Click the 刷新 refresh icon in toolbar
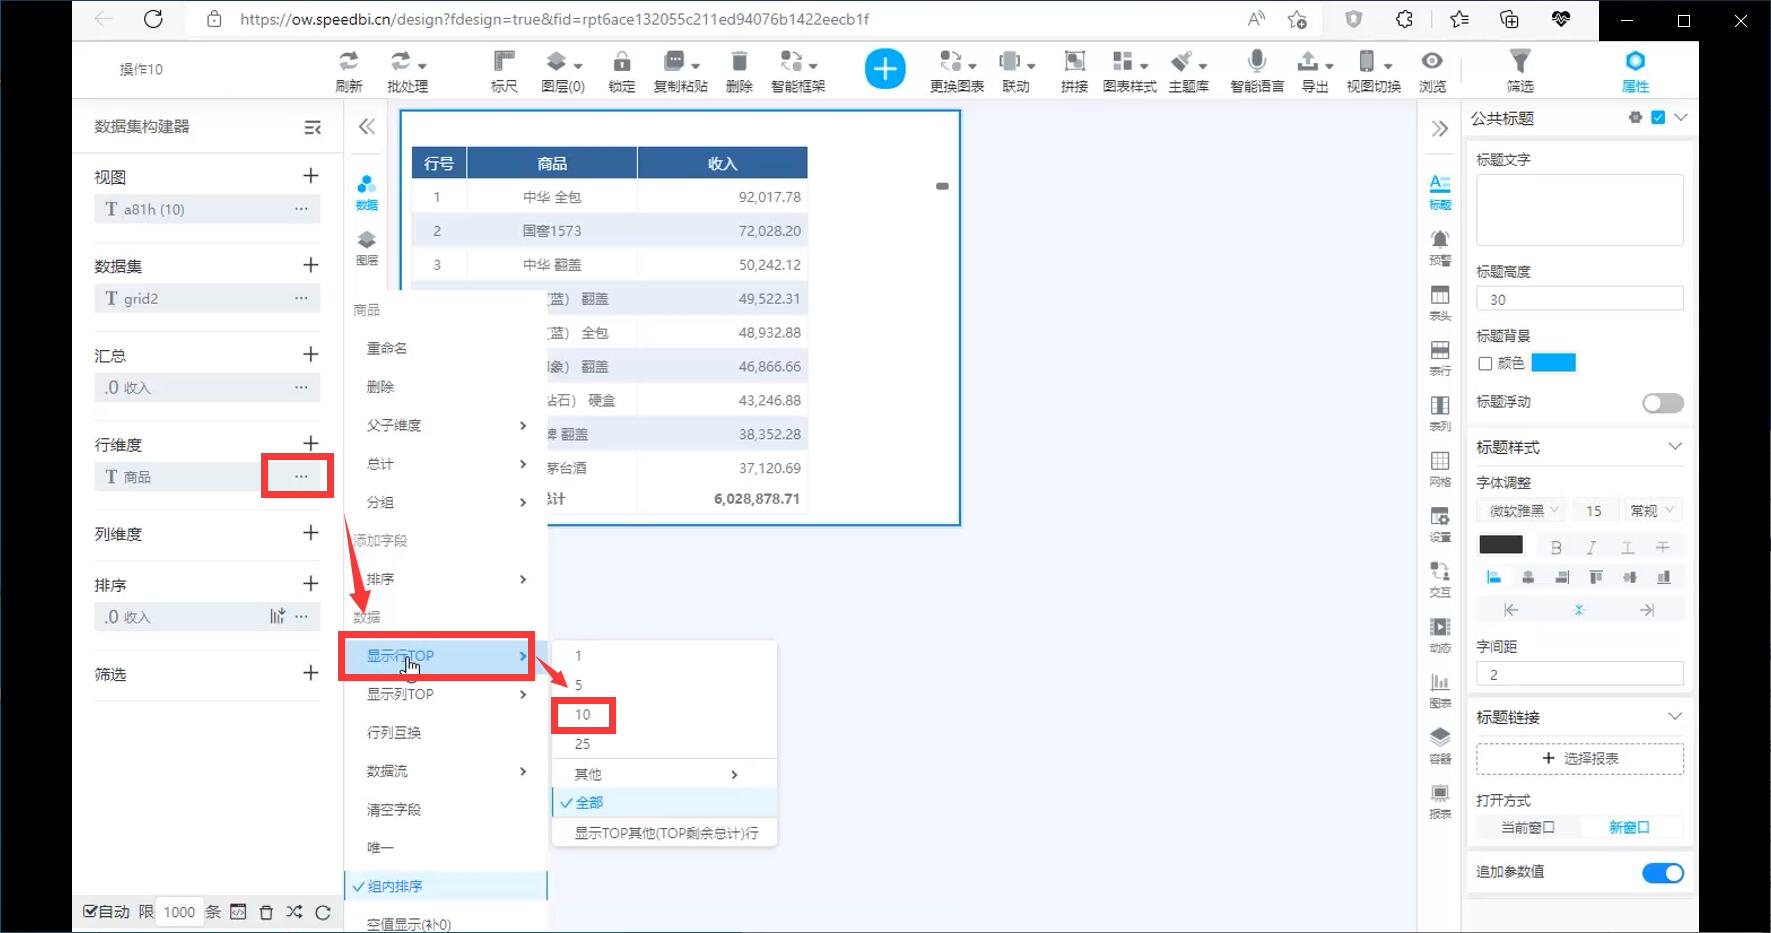Image resolution: width=1771 pixels, height=933 pixels. (348, 62)
